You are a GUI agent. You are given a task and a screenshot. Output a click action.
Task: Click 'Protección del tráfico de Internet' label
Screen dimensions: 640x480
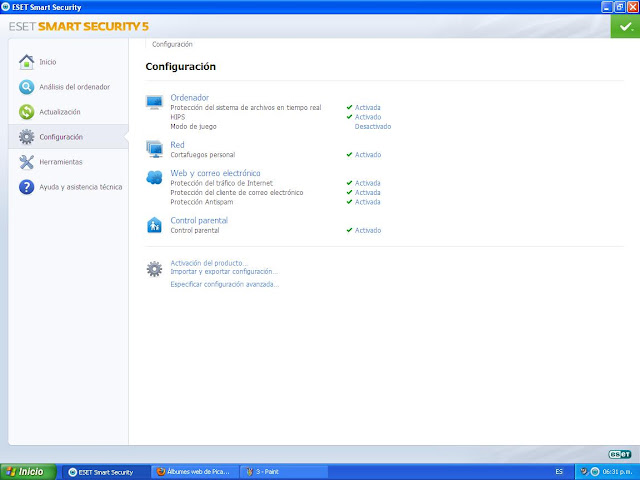pyautogui.click(x=222, y=183)
